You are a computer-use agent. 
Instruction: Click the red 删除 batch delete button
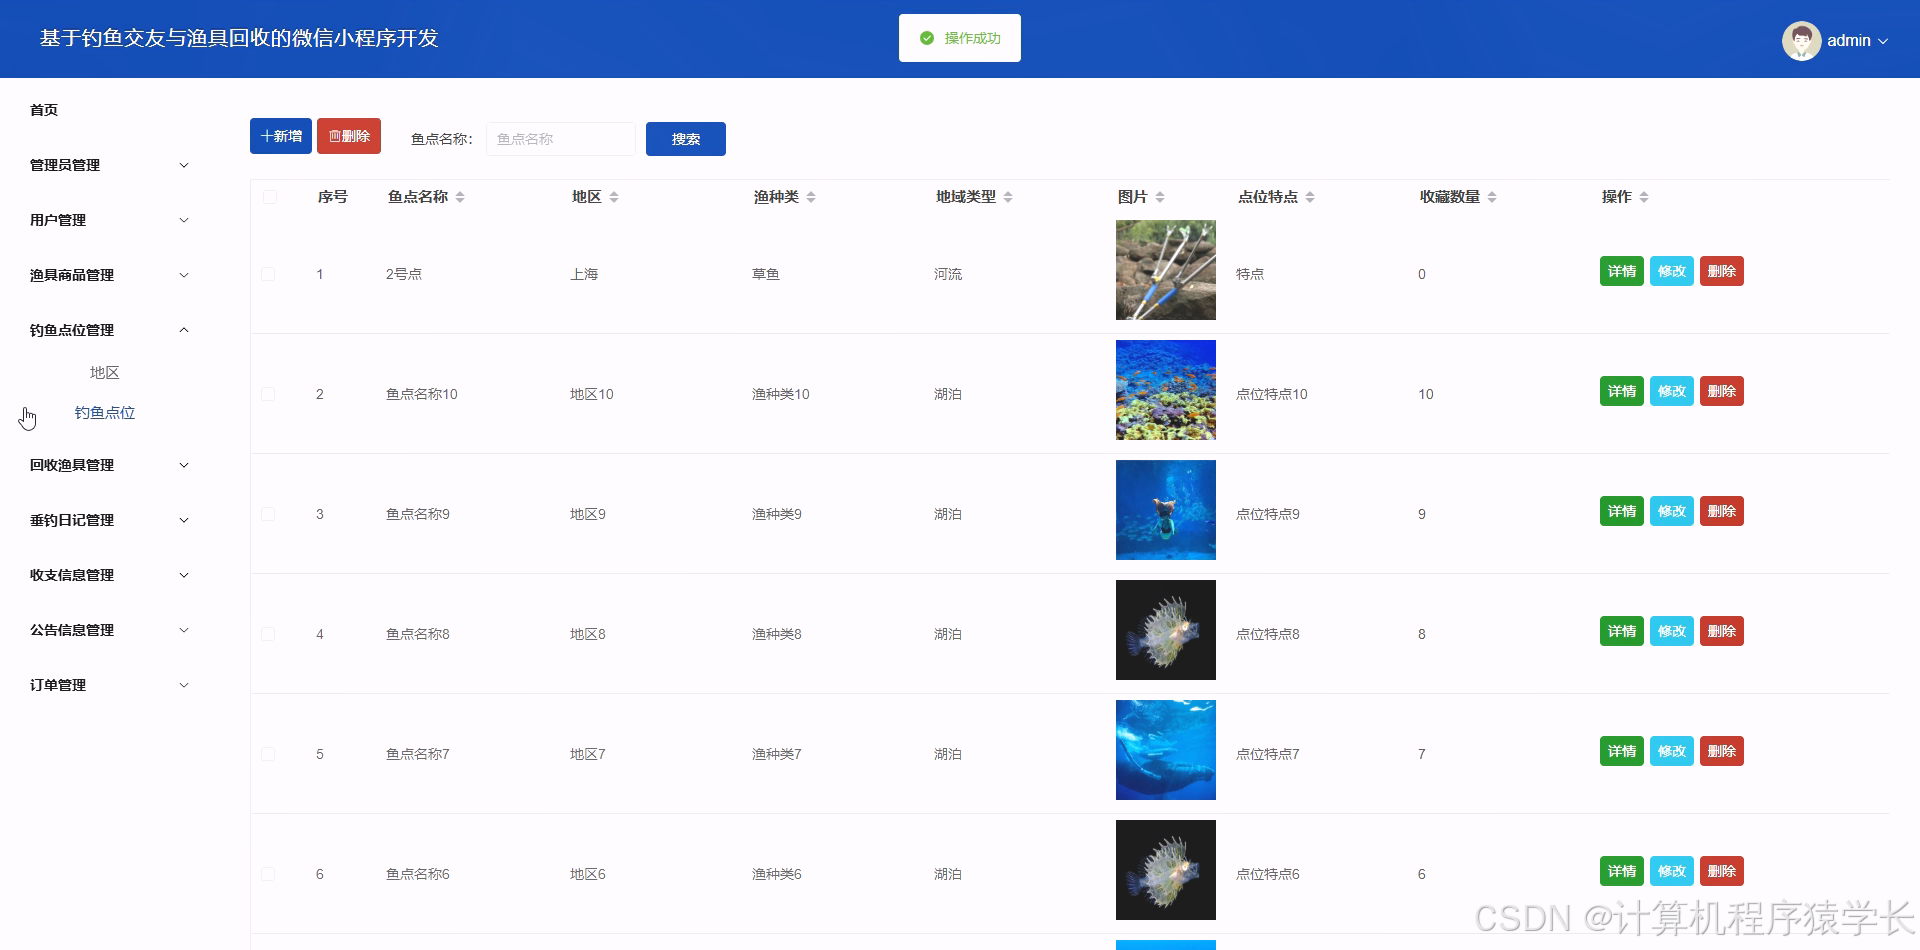(349, 136)
